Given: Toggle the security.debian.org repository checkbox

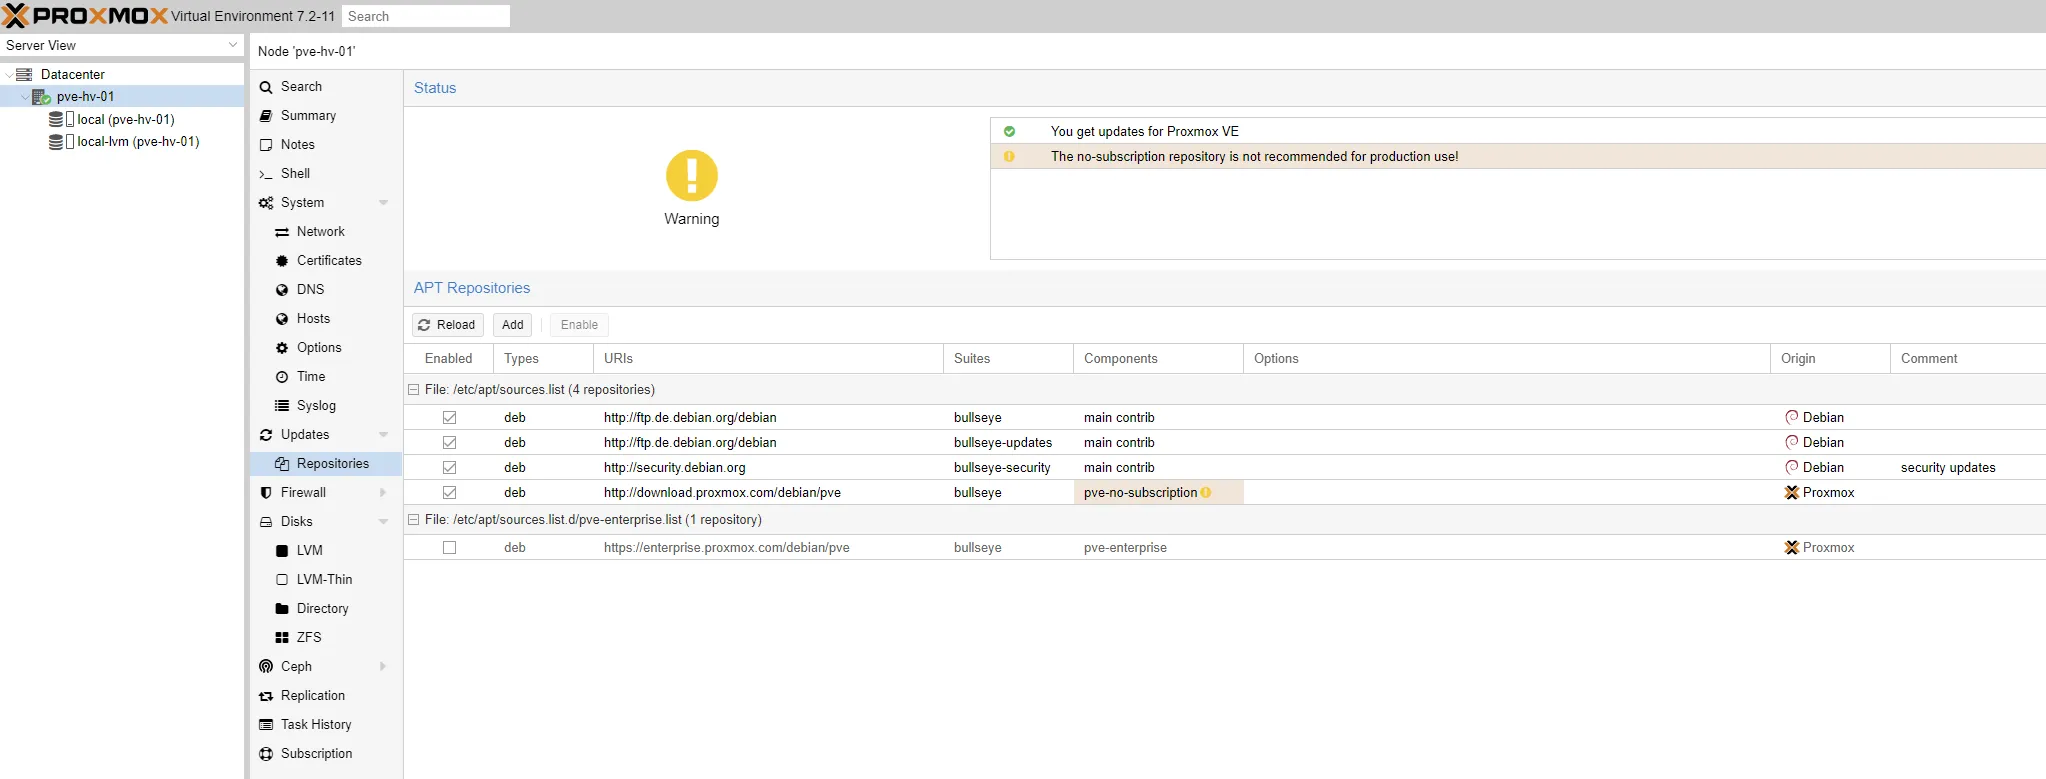Looking at the screenshot, I should 449,468.
